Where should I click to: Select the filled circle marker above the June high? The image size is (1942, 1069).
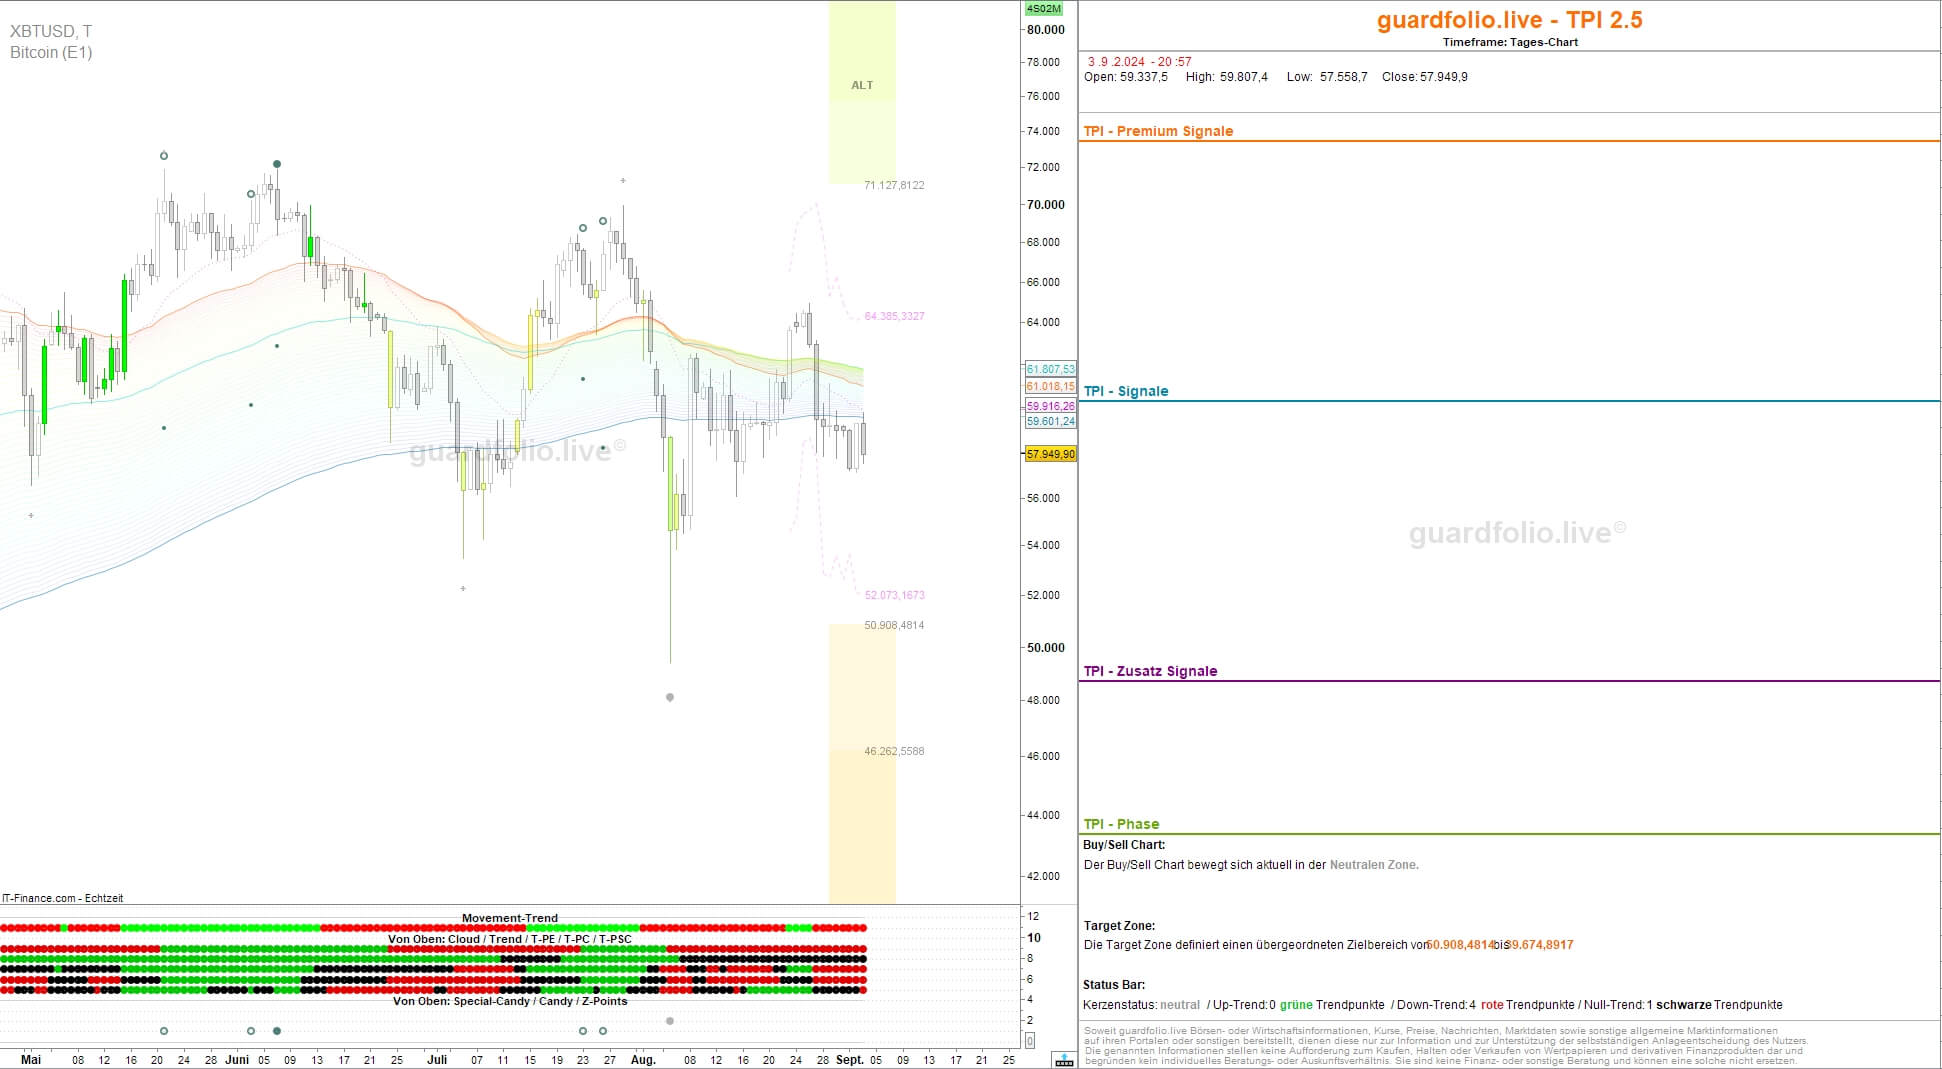pos(277,164)
